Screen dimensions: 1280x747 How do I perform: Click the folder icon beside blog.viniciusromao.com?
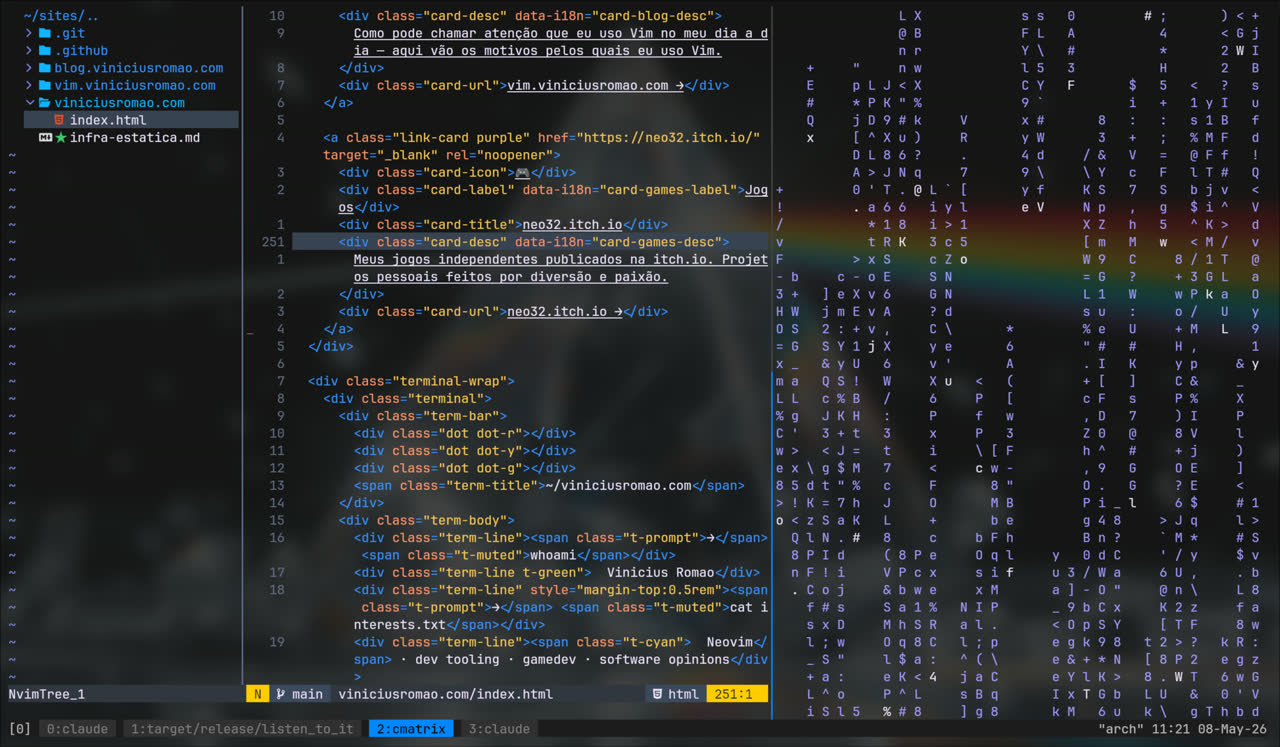tap(45, 68)
